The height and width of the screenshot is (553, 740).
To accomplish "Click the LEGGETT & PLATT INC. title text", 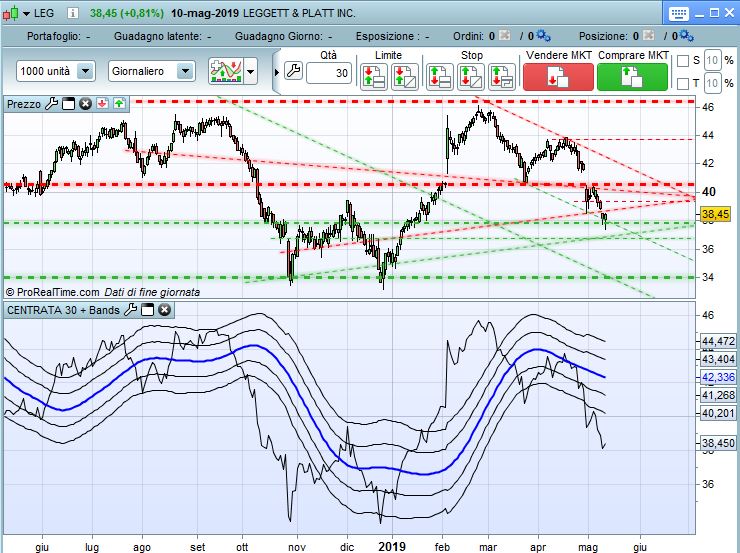I will pos(299,13).
